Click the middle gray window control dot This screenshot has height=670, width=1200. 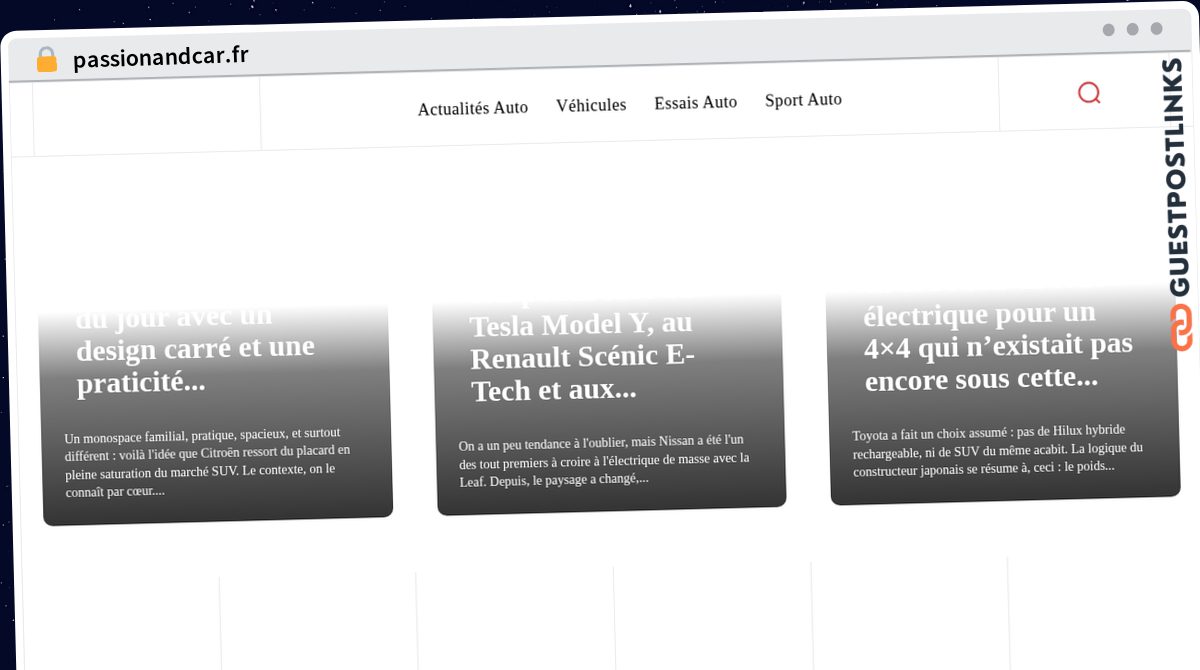tap(1132, 29)
